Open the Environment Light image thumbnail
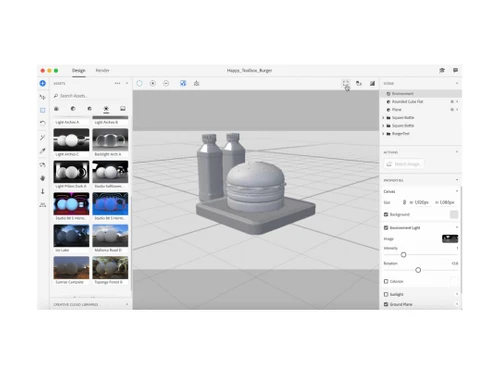Viewport: 500px width, 375px height. click(x=450, y=238)
